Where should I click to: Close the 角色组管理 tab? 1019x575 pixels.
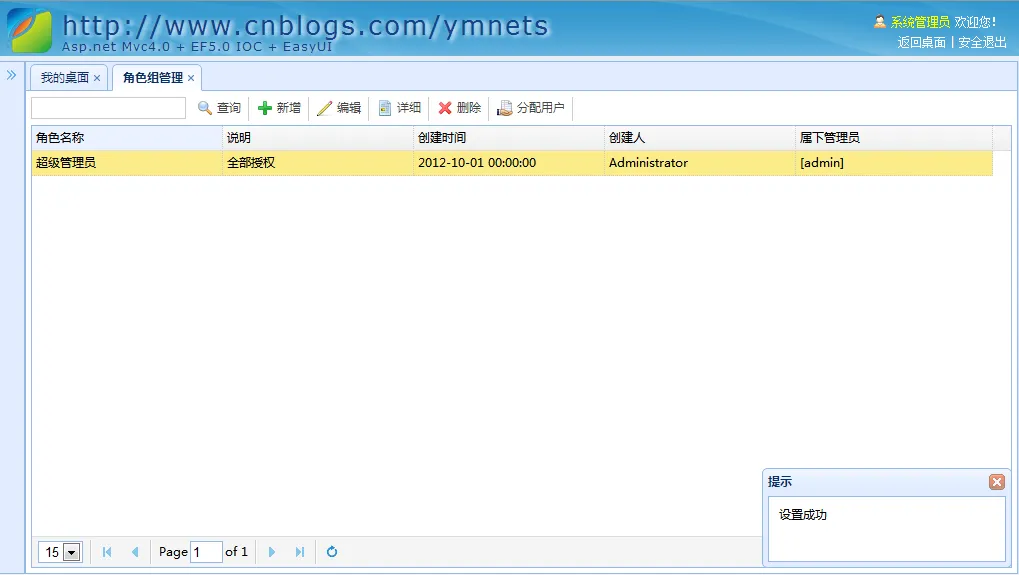pos(191,78)
